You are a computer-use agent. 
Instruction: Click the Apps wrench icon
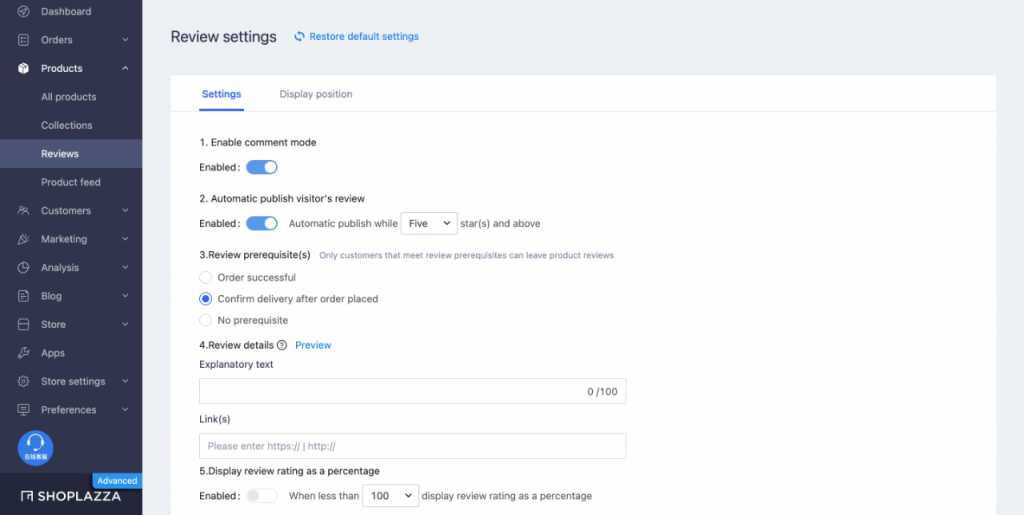[23, 353]
